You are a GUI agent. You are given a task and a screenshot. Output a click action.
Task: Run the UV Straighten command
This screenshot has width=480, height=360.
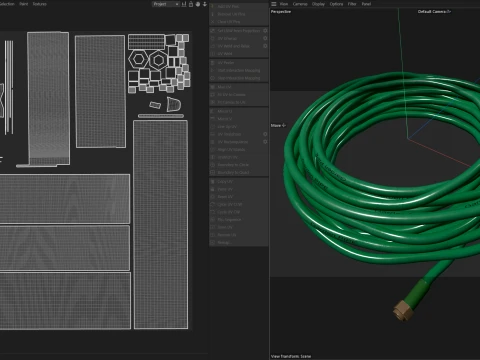(x=236, y=134)
